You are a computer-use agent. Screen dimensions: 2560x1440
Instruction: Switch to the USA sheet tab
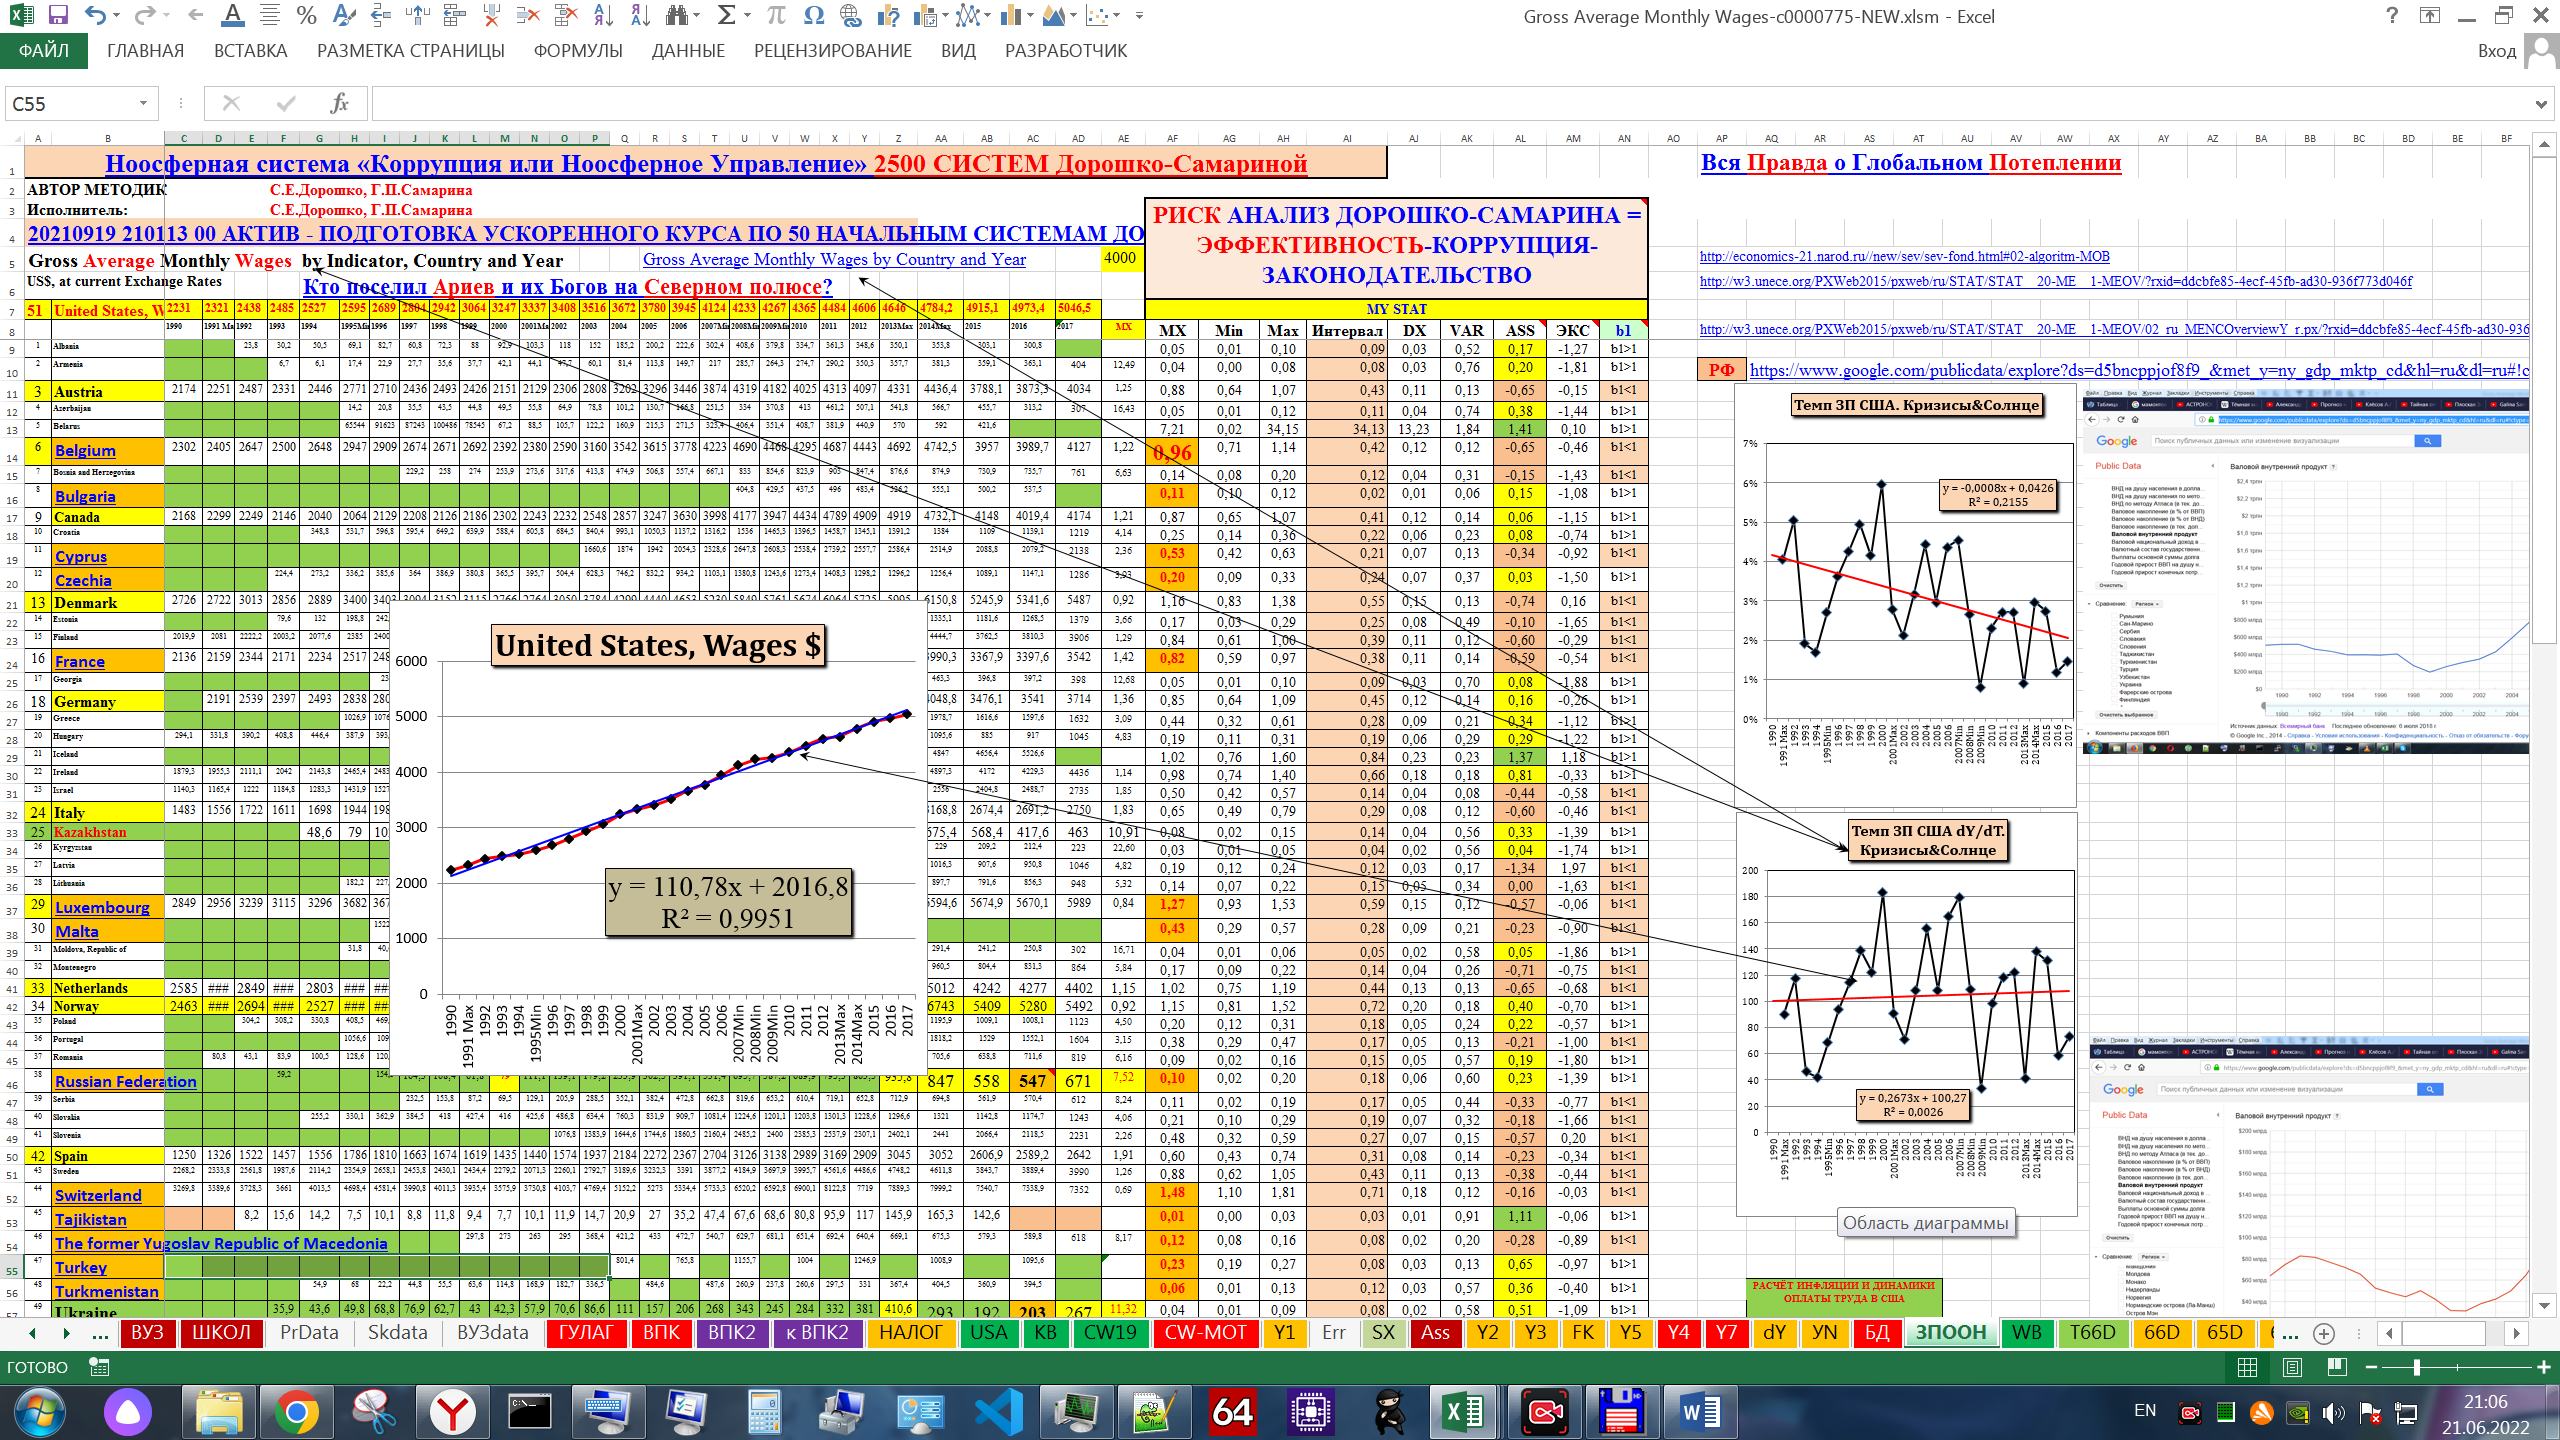(x=988, y=1332)
